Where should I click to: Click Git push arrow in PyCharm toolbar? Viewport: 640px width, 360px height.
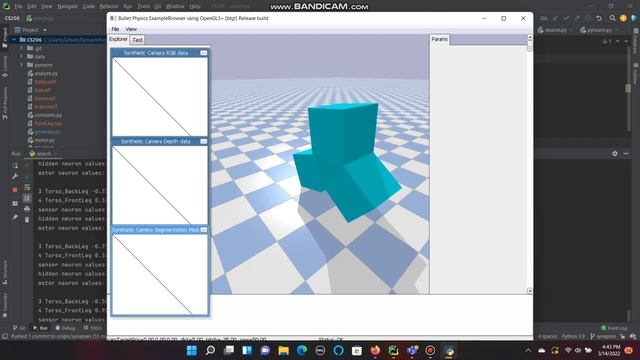point(577,18)
